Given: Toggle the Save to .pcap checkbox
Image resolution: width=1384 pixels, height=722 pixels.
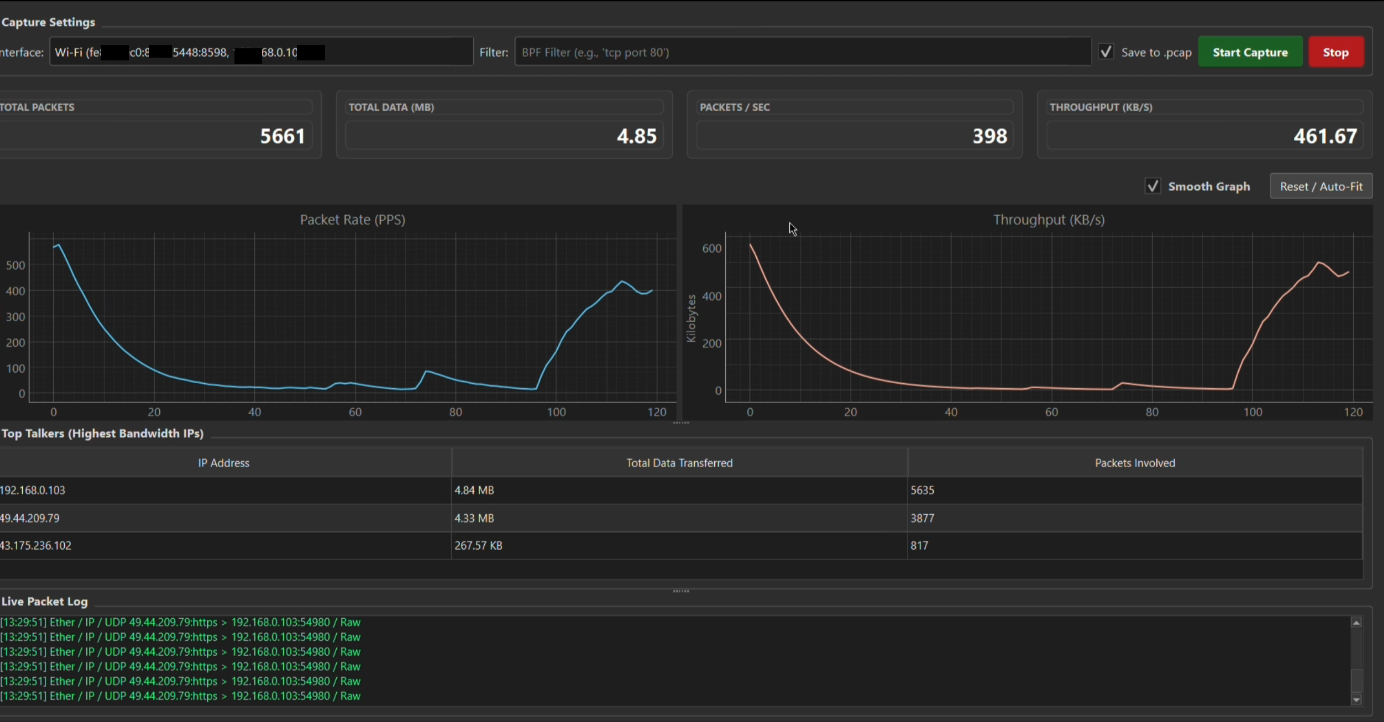Looking at the screenshot, I should (x=1106, y=52).
